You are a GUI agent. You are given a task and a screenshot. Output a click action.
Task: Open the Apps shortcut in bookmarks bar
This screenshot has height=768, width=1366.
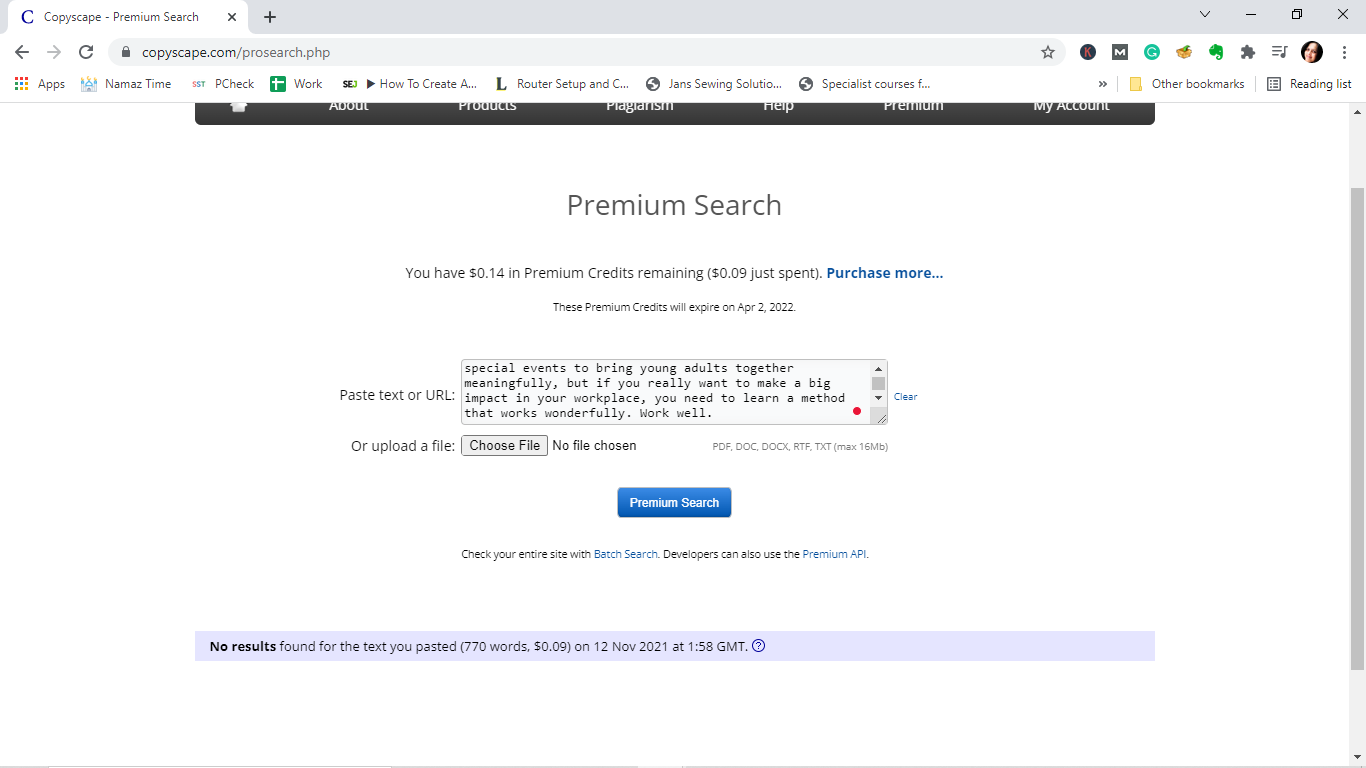click(40, 84)
